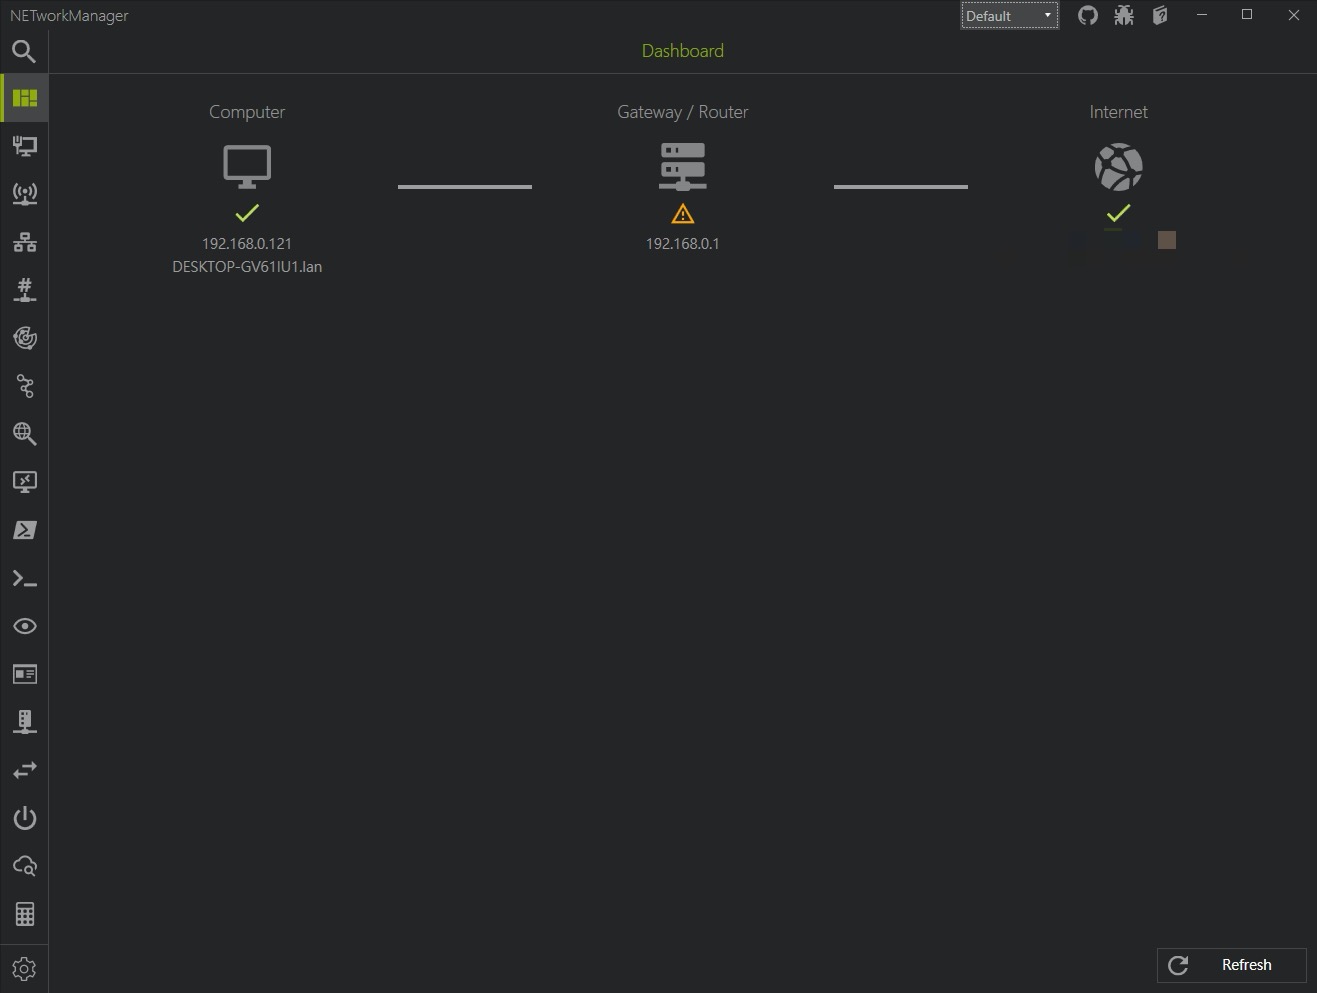
Task: Open the Ping Monitor radar icon
Action: click(24, 338)
